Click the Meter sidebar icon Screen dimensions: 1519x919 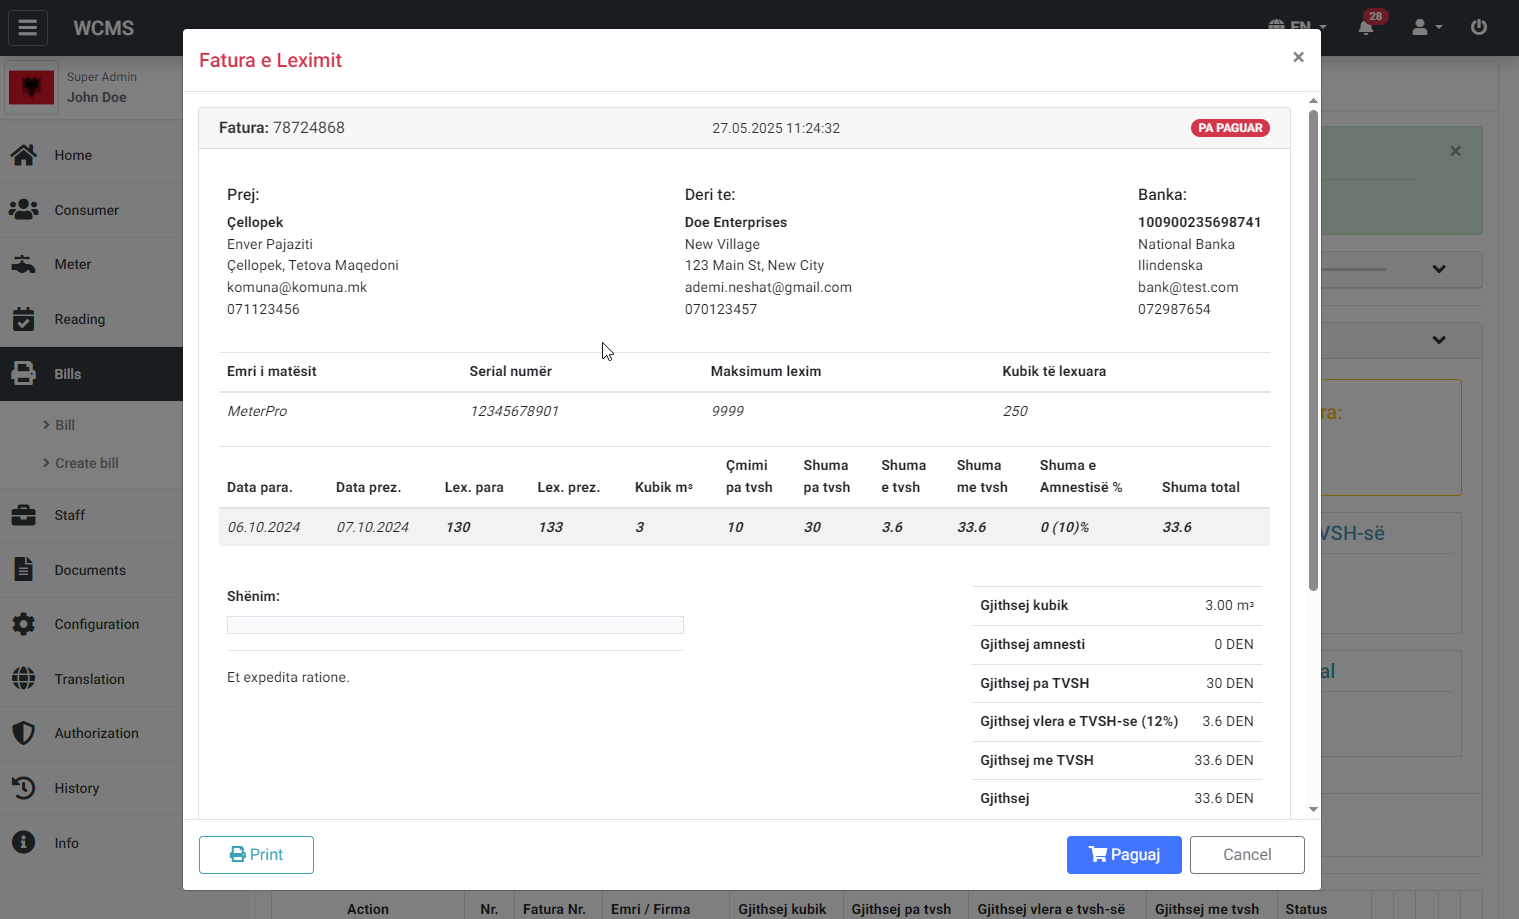pyautogui.click(x=24, y=264)
